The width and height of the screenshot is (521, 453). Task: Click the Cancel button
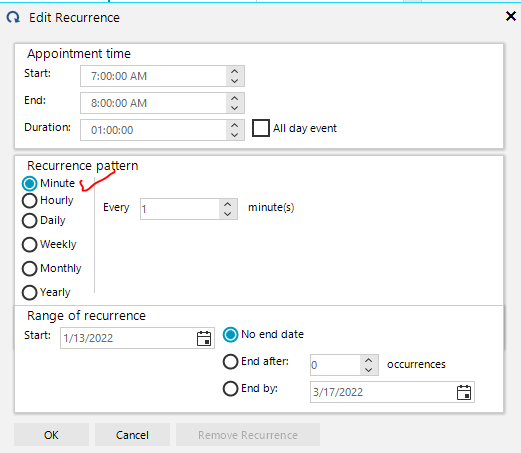point(132,435)
